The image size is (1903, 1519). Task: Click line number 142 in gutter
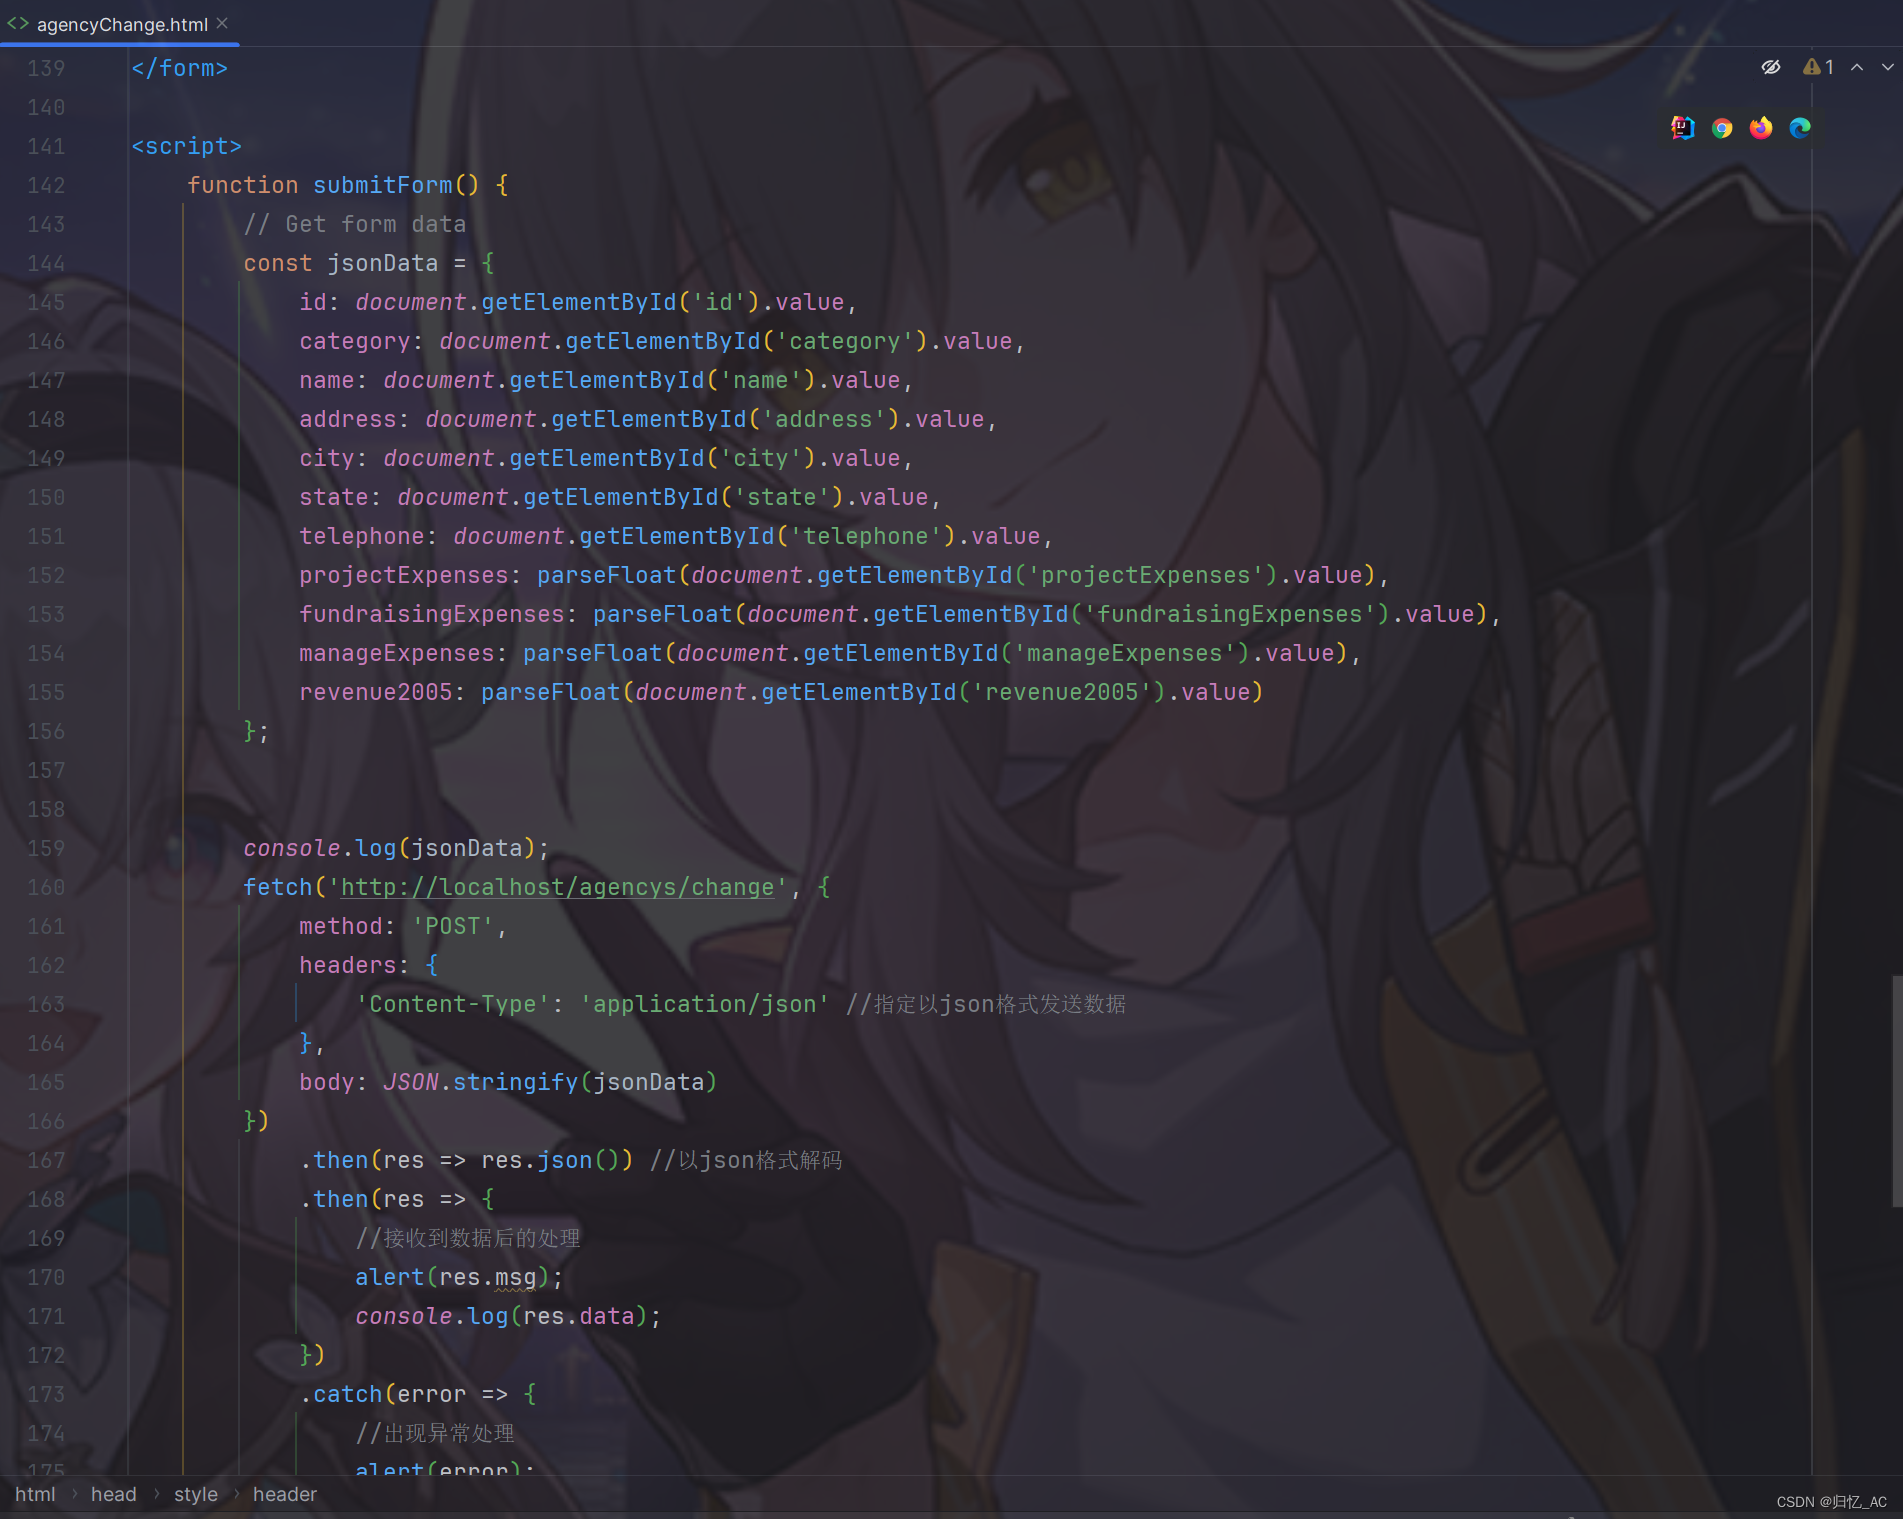coord(46,185)
